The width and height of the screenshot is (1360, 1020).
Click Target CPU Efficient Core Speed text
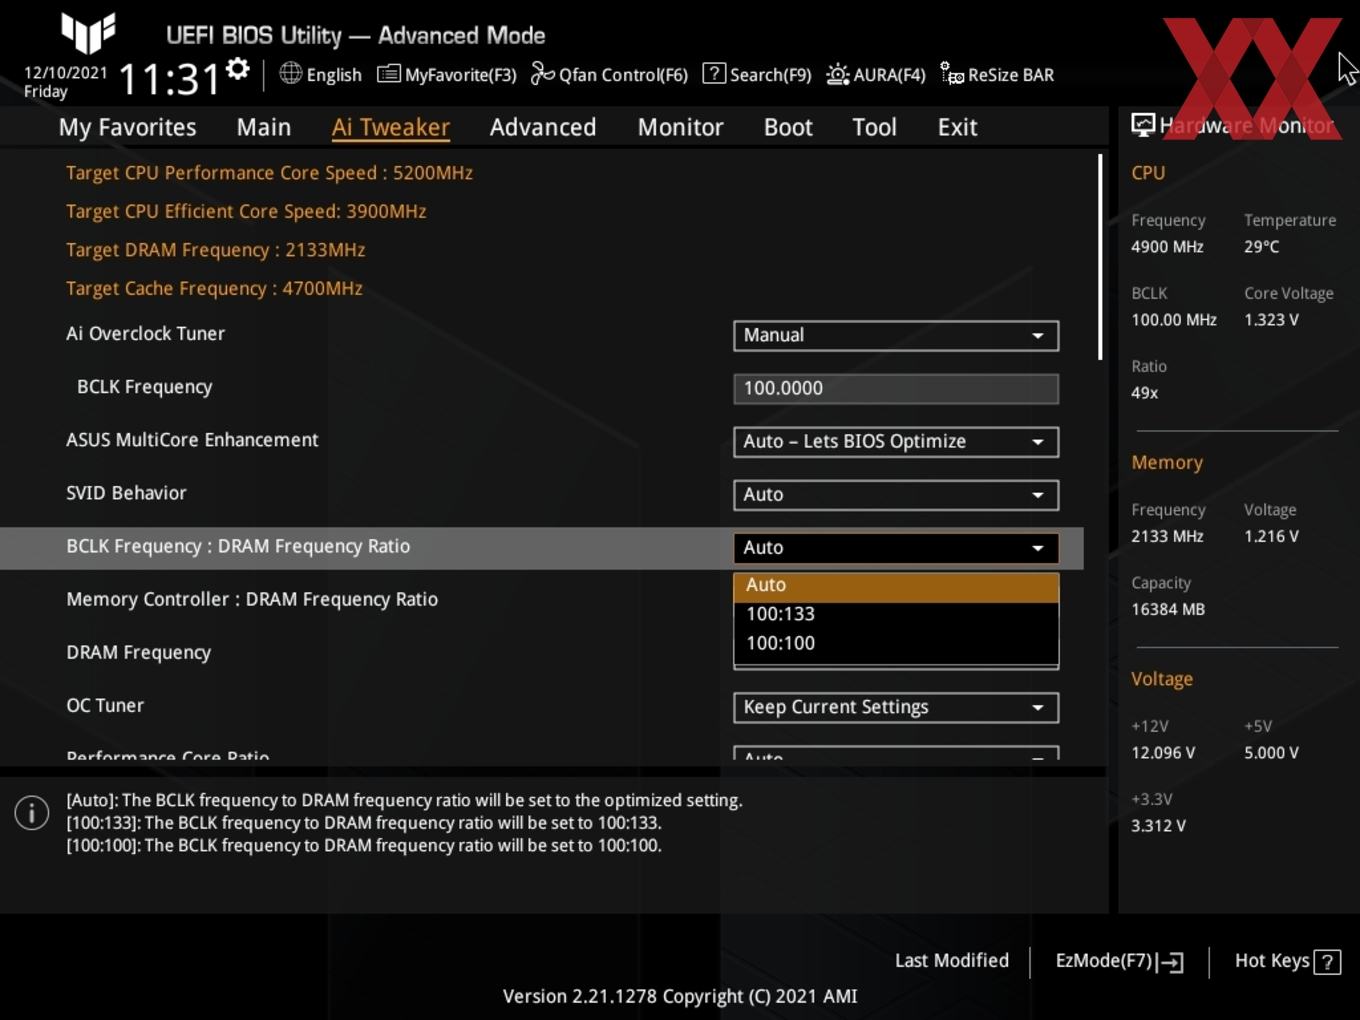pyautogui.click(x=246, y=211)
